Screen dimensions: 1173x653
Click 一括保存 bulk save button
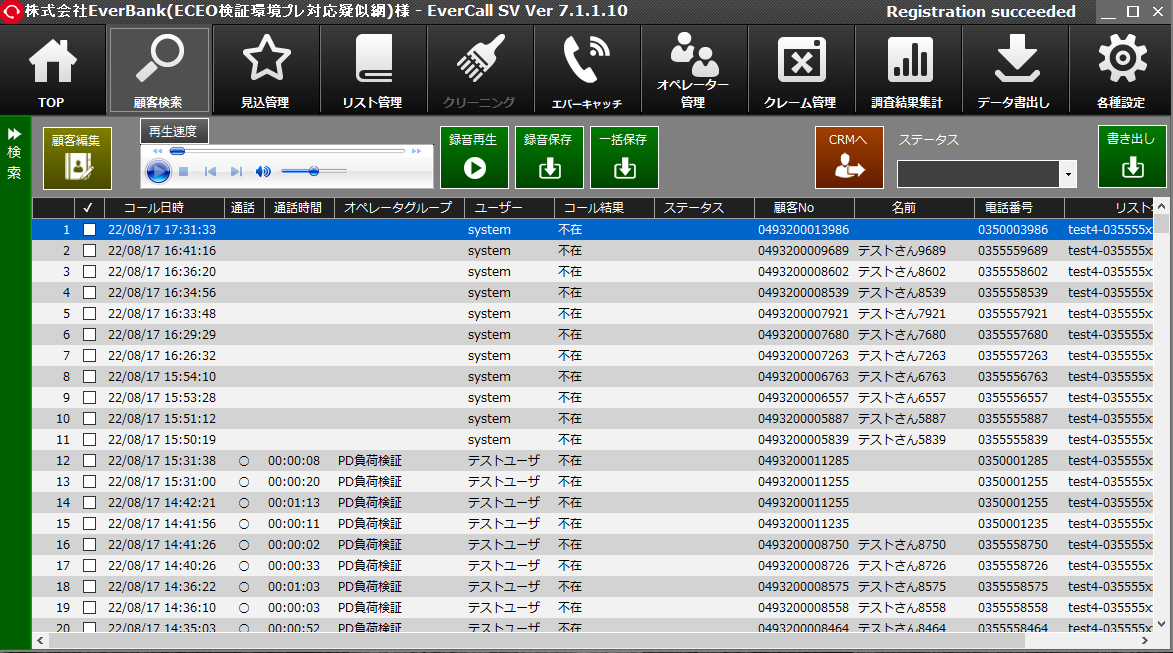coord(624,157)
